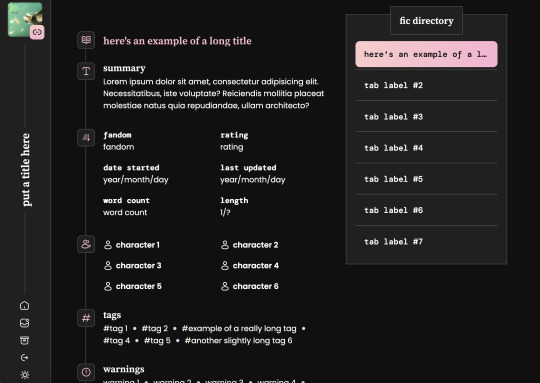Click the "#tag 2" tag
The width and height of the screenshot is (540, 383).
[155, 329]
